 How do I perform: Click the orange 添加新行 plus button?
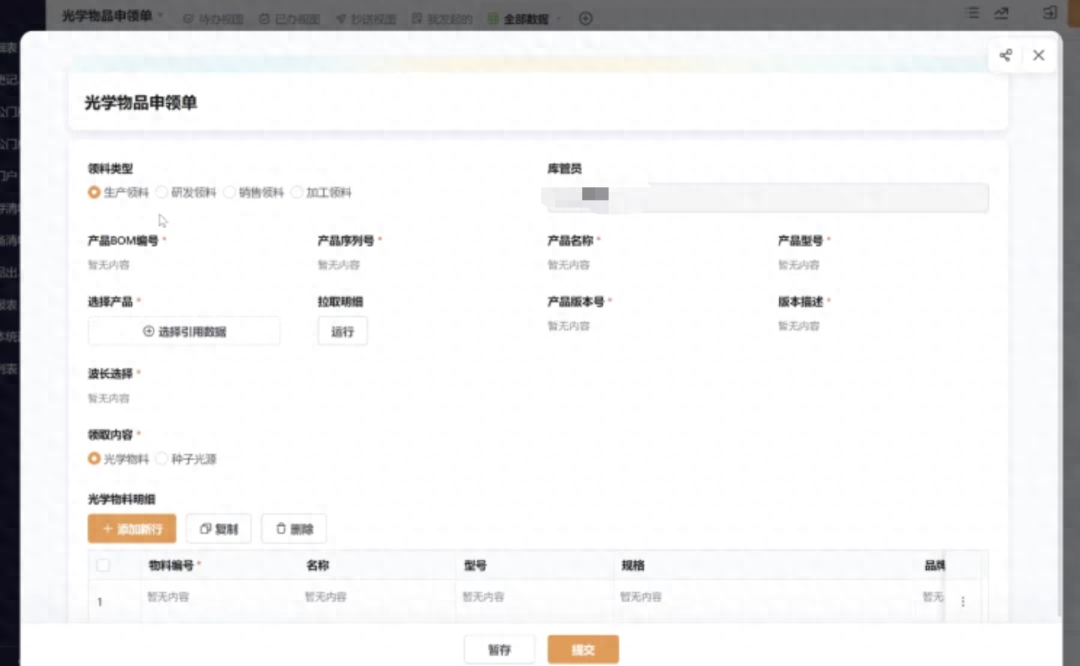pyautogui.click(x=131, y=528)
